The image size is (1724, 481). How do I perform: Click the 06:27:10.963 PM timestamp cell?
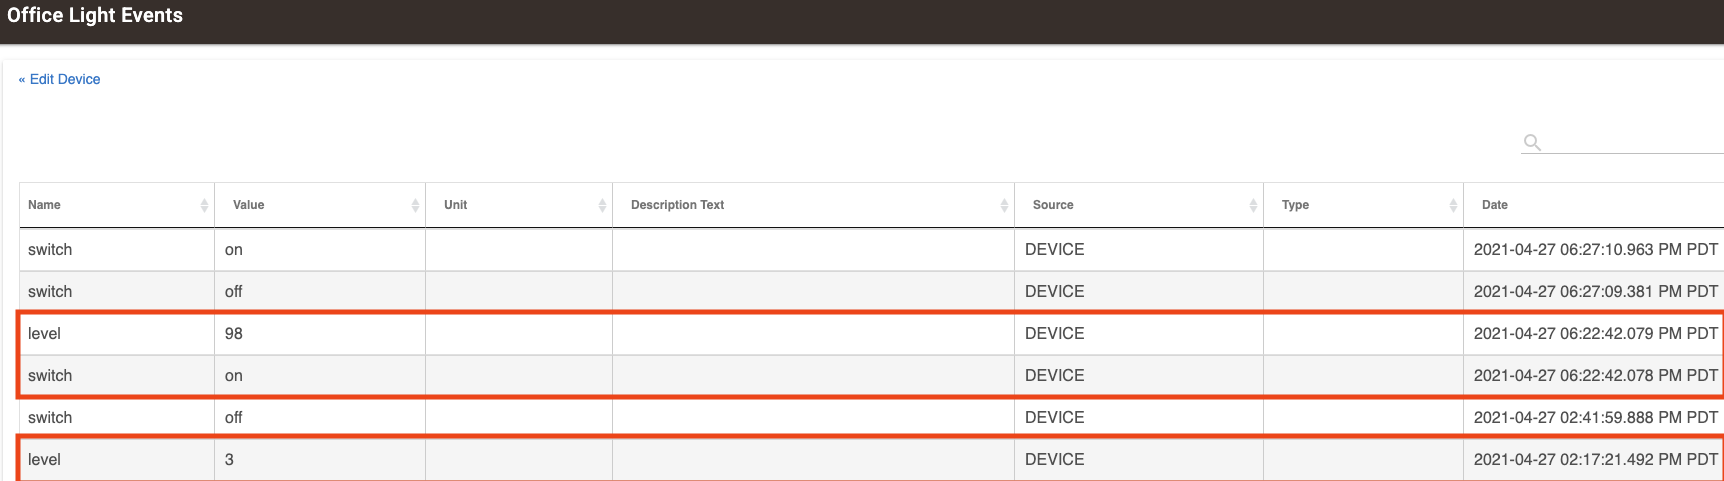[1595, 250]
